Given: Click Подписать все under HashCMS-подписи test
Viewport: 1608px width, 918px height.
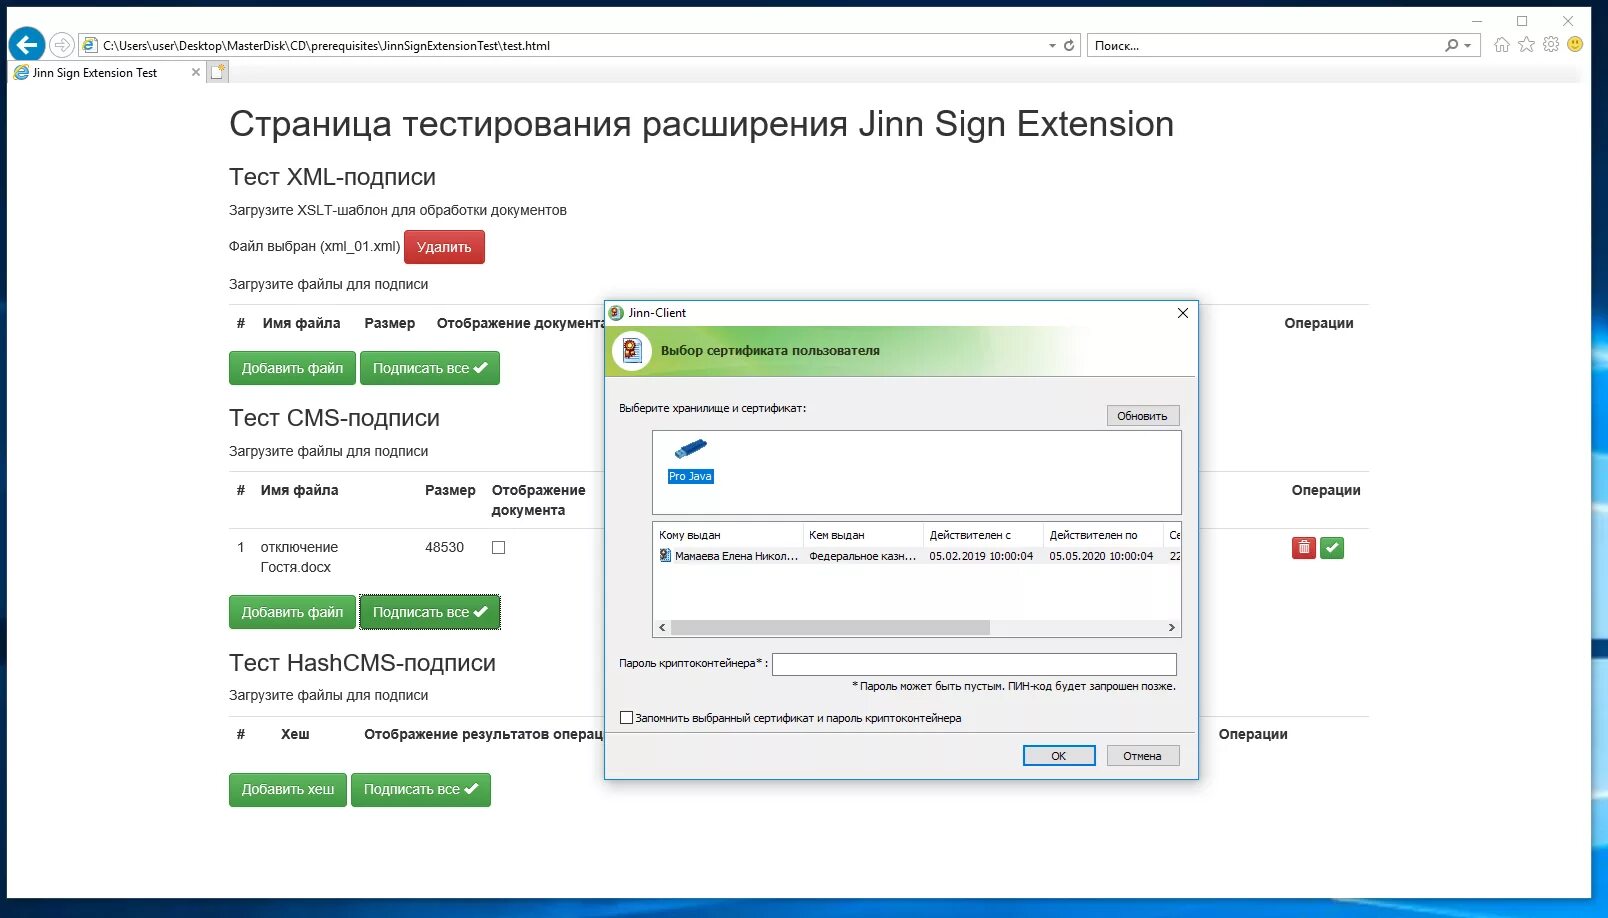Looking at the screenshot, I should pyautogui.click(x=421, y=789).
